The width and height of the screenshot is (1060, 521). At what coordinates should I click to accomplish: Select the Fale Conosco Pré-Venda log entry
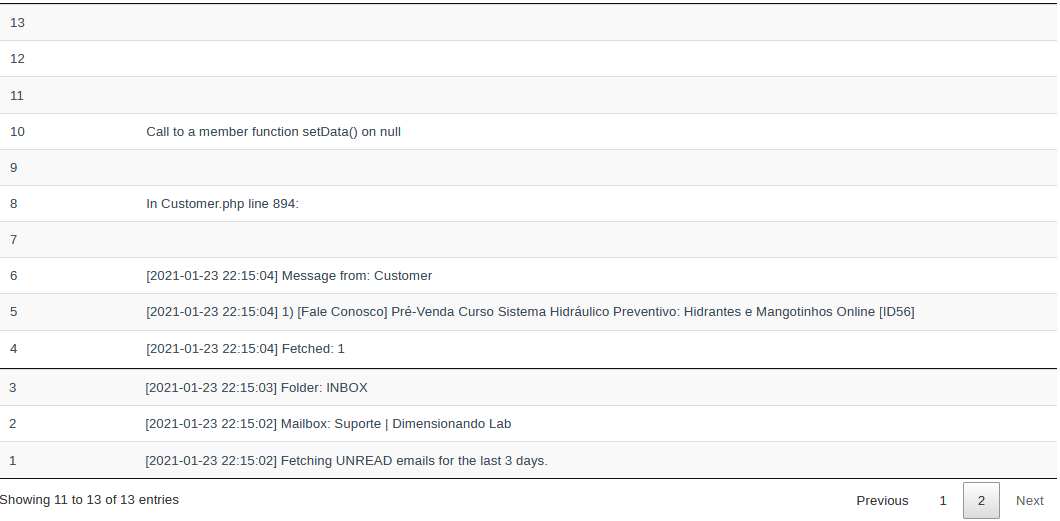(x=530, y=312)
